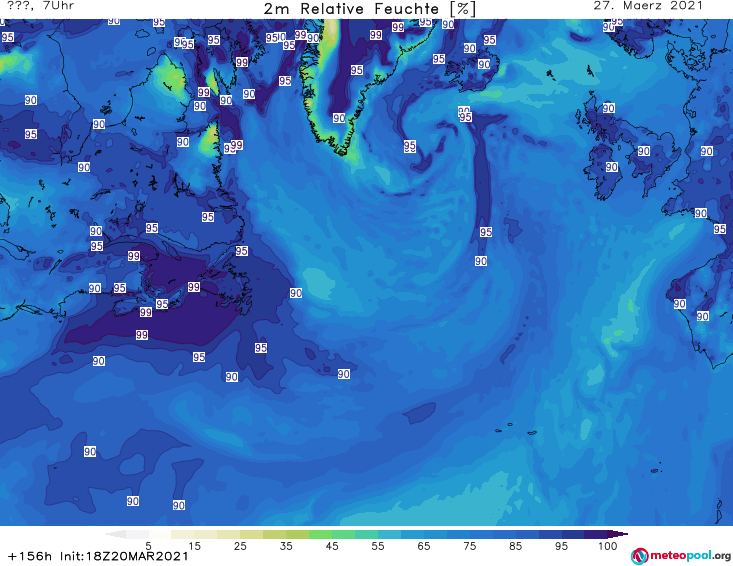Click the '???, 7Uhr' time label
Image resolution: width=733 pixels, height=566 pixels.
pos(41,6)
